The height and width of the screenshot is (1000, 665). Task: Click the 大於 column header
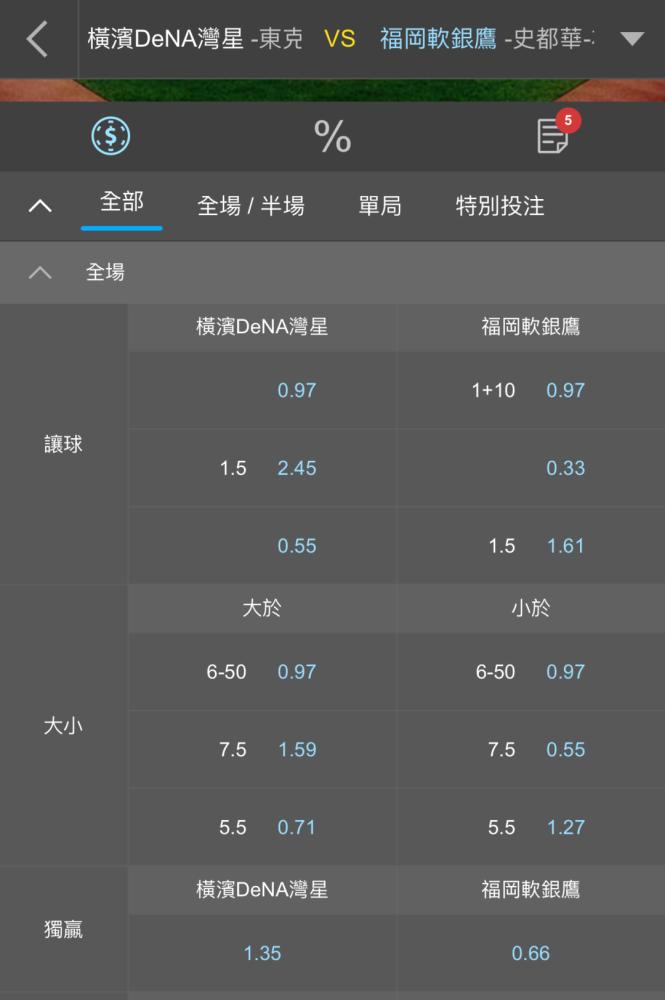click(x=262, y=608)
